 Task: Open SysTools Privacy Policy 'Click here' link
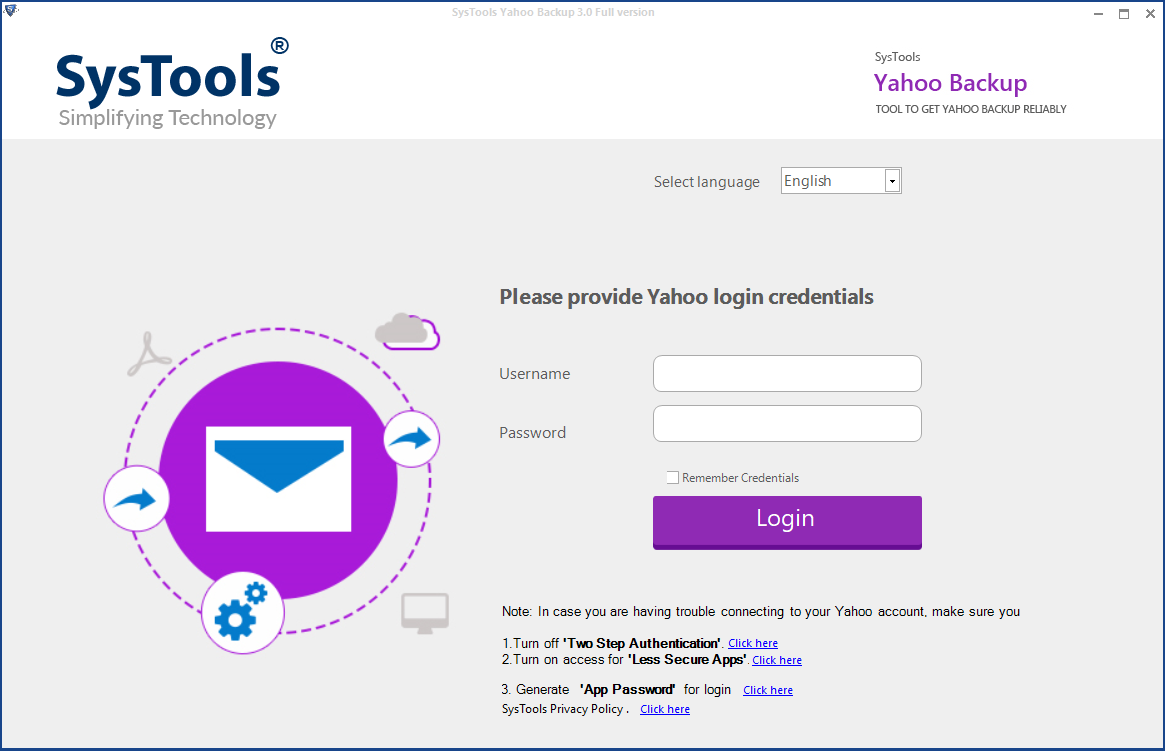tap(665, 709)
